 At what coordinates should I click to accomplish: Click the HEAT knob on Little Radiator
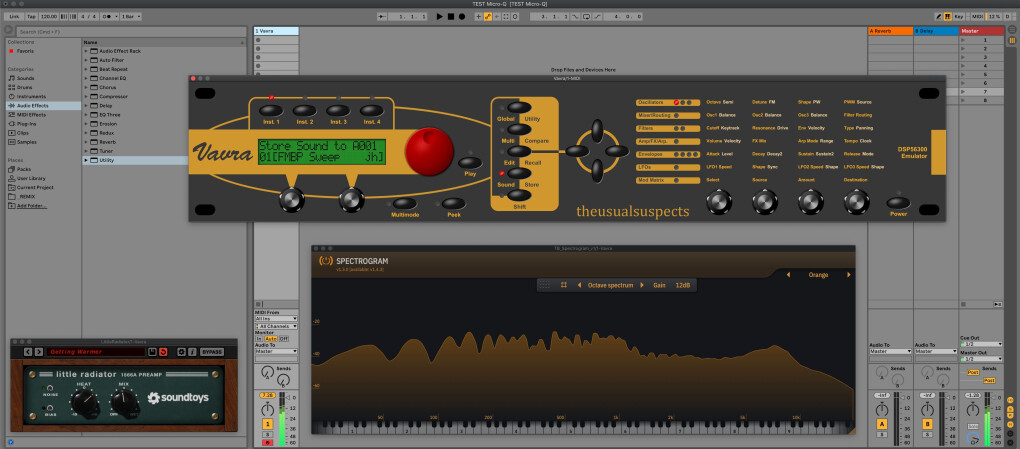85,403
